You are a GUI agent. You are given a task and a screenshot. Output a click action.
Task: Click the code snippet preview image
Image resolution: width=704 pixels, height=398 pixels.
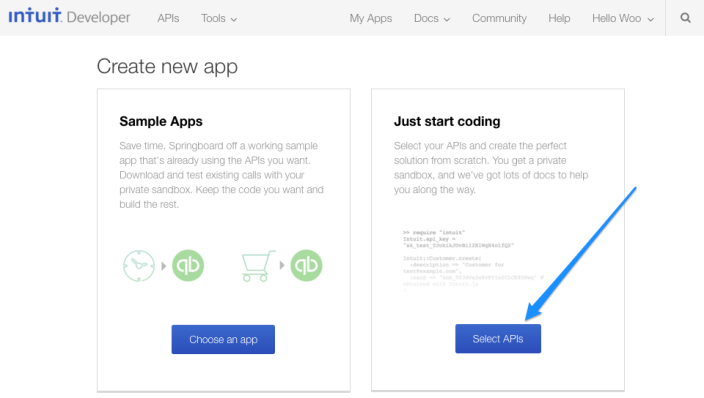pos(473,261)
